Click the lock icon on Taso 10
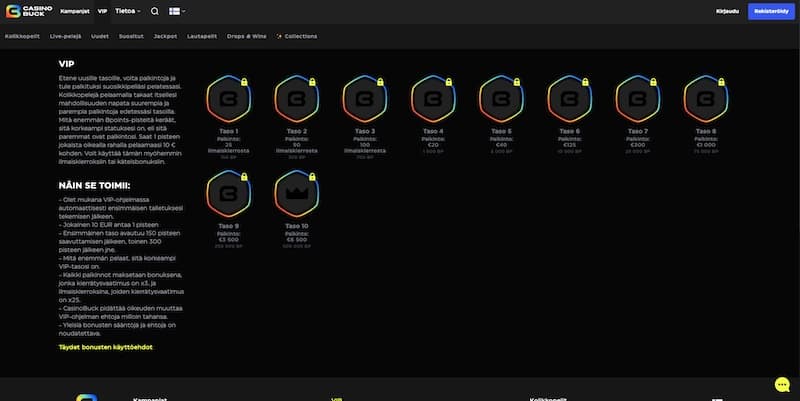800x401 pixels. coord(312,177)
